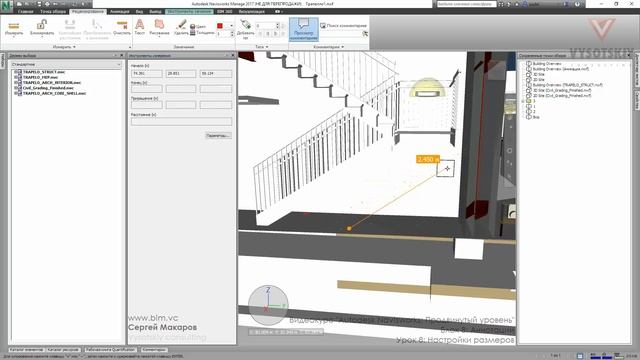This screenshot has height=360, width=640.
Task: Open the Комментарии bottom tab
Action: click(x=154, y=350)
